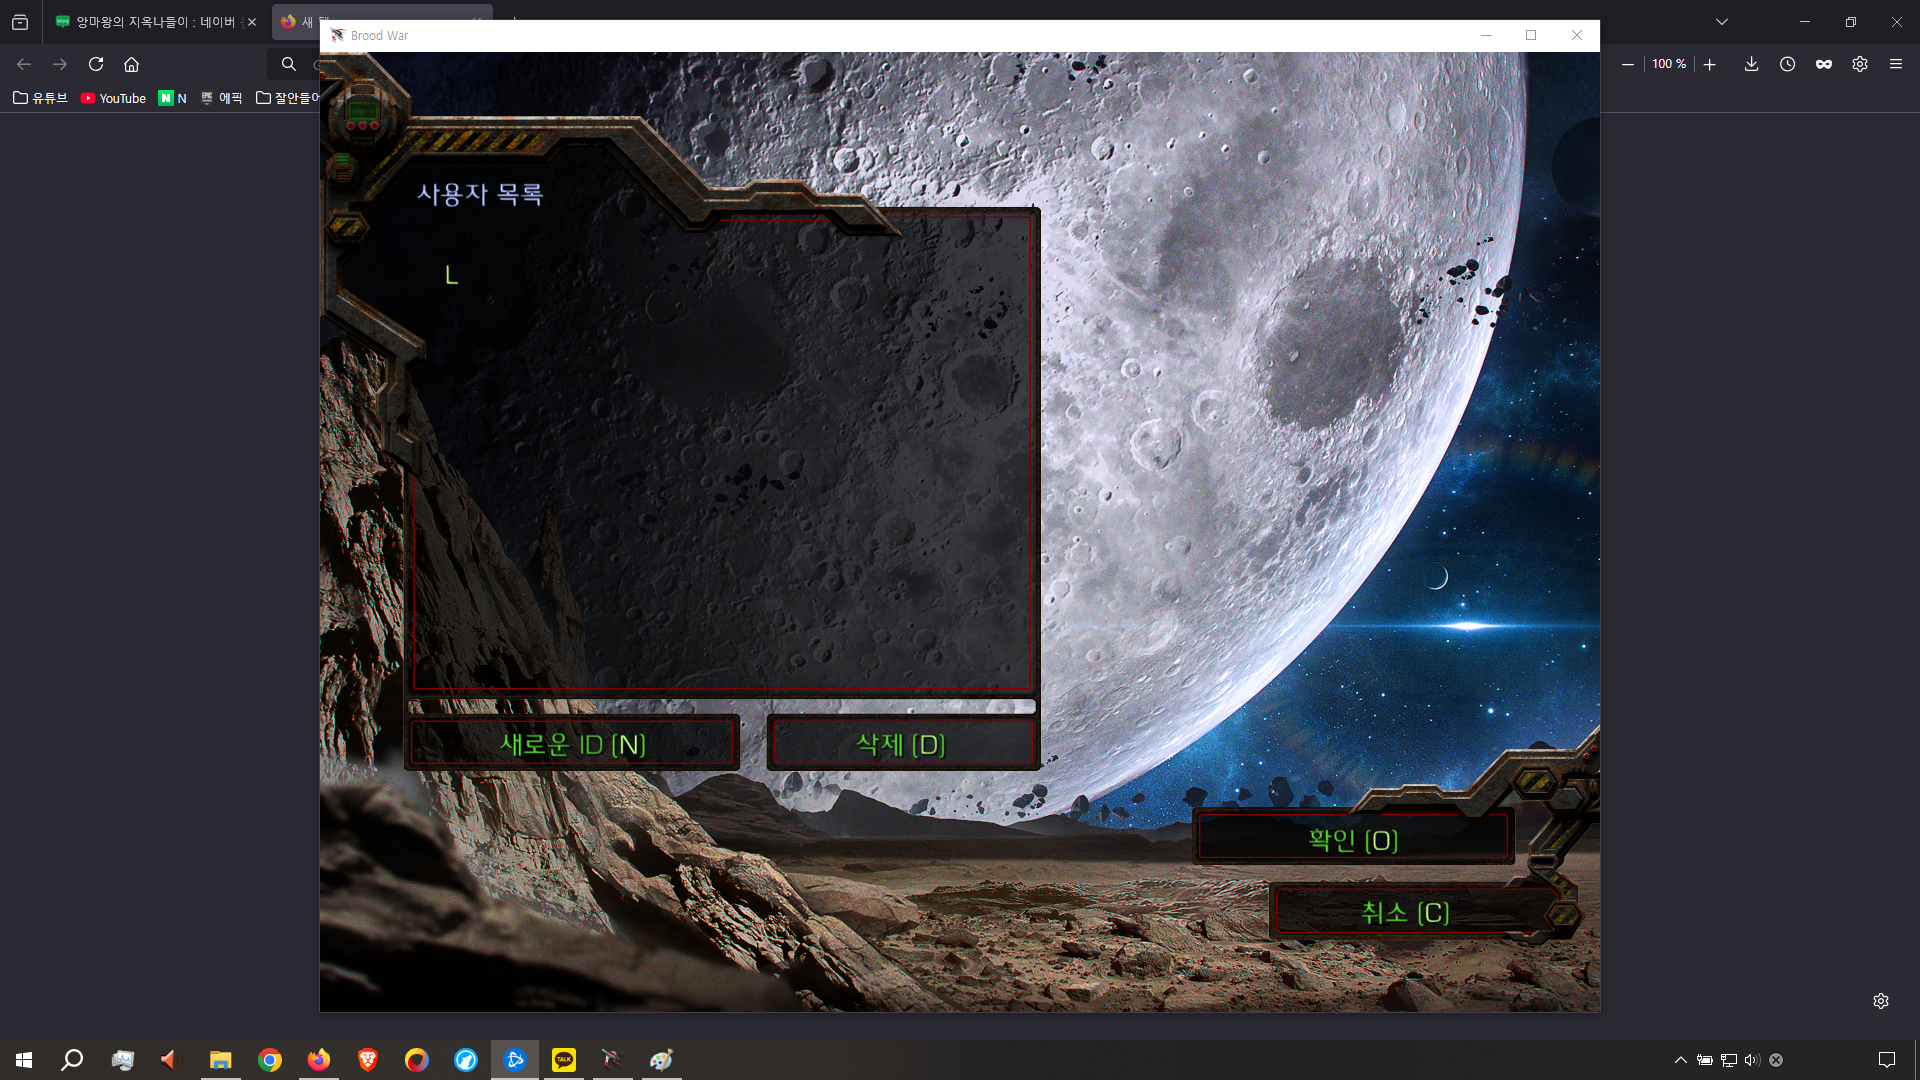Open Windows taskbar search
The width and height of the screenshot is (1920, 1080).
pos(72,1060)
